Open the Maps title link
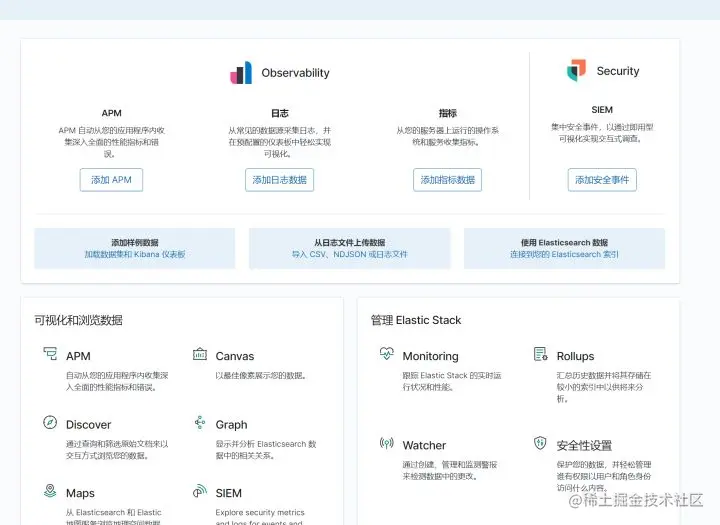The image size is (720, 525). tap(80, 493)
